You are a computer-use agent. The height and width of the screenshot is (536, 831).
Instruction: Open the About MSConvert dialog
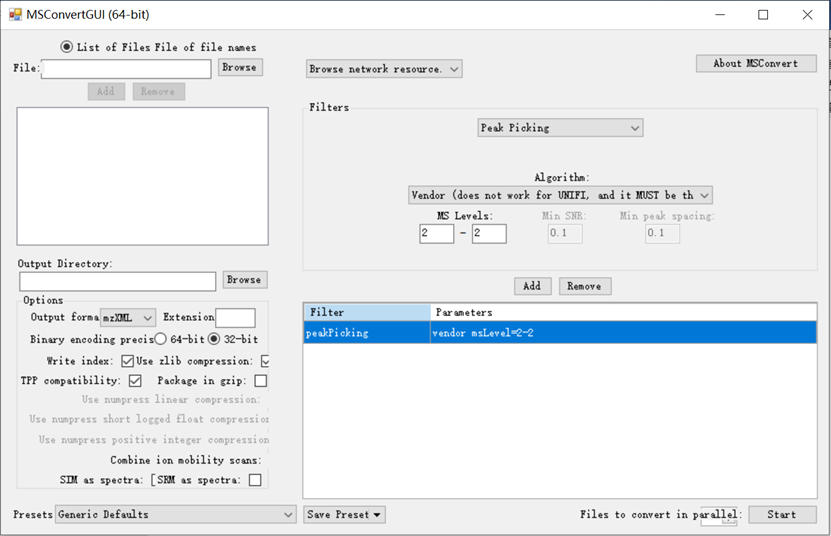pyautogui.click(x=756, y=63)
